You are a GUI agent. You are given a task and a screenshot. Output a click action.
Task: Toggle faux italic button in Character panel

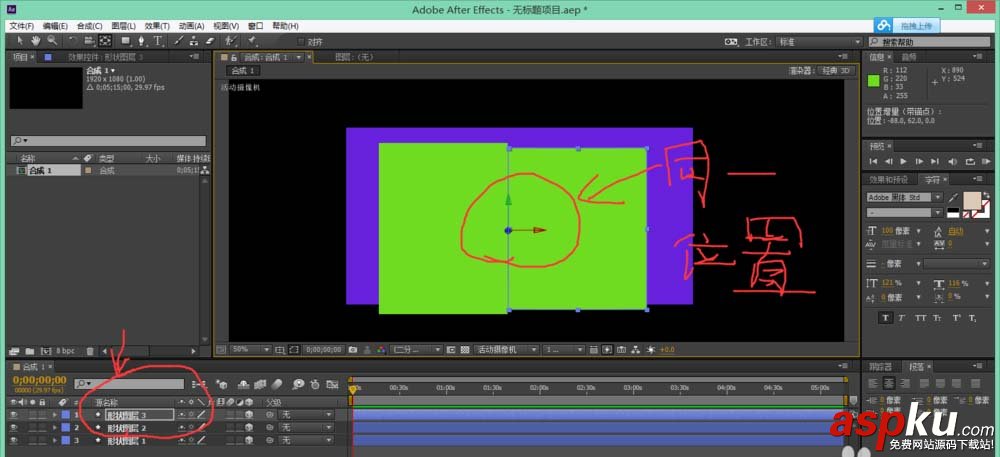[902, 317]
